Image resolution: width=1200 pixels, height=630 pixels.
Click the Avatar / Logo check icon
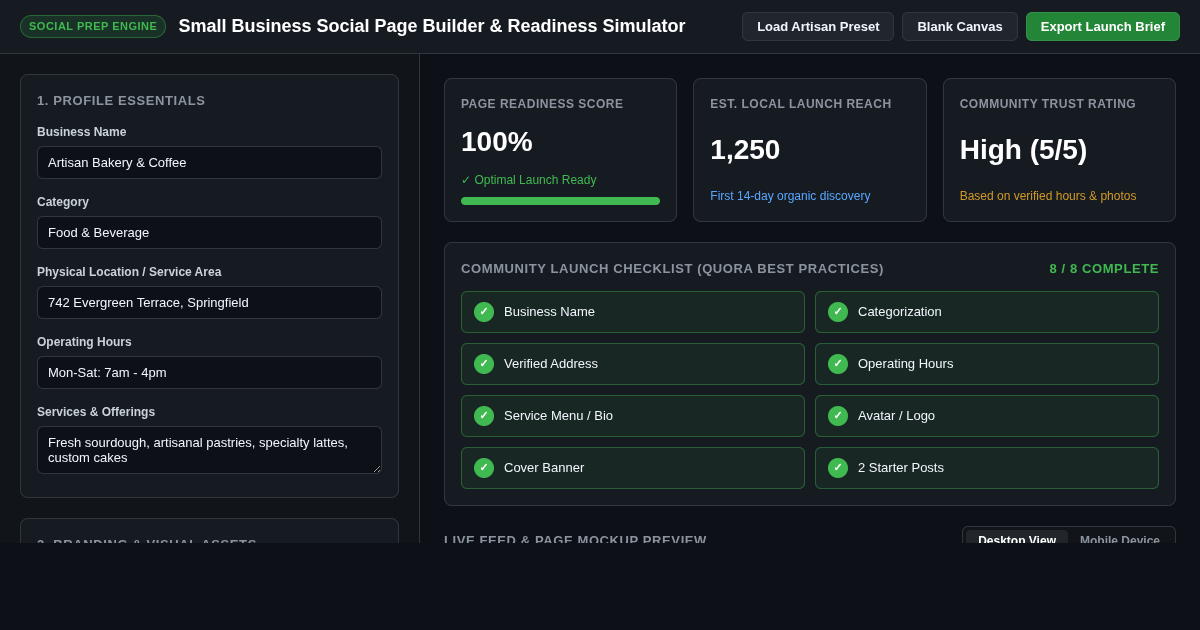838,416
